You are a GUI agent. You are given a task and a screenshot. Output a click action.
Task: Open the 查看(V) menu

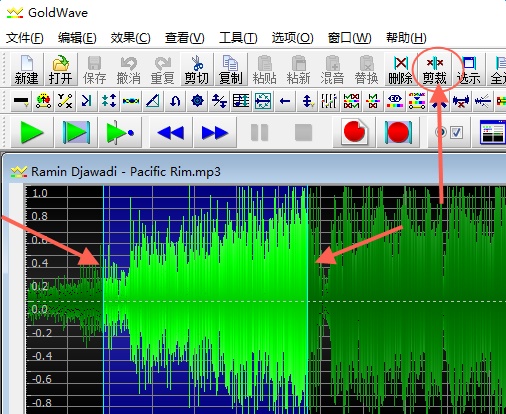[x=184, y=38]
